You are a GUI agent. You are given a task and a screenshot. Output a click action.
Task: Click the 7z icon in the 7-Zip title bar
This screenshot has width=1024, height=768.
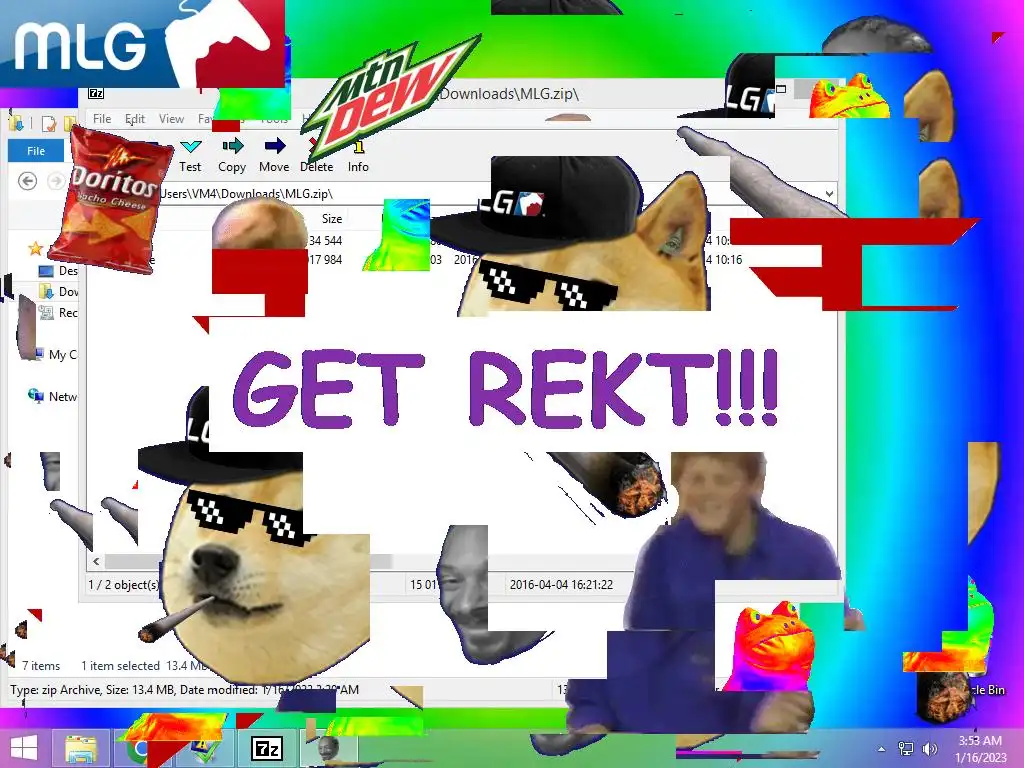point(96,93)
